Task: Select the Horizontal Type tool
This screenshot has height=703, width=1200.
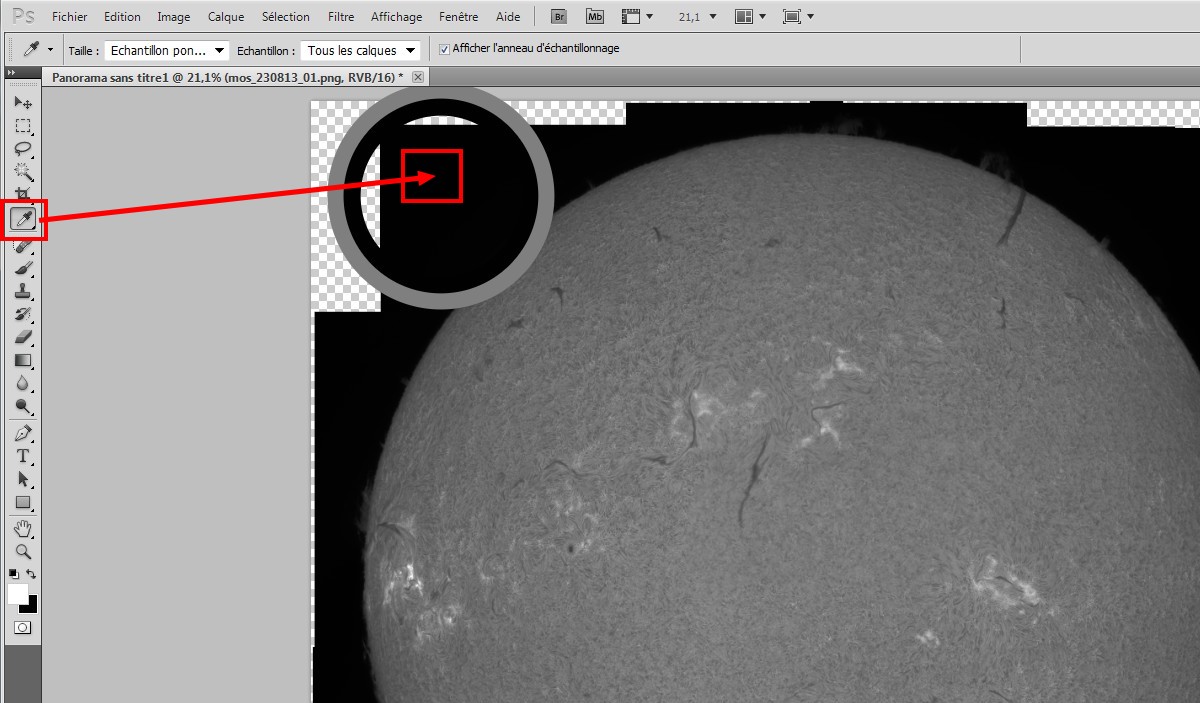Action: point(22,457)
